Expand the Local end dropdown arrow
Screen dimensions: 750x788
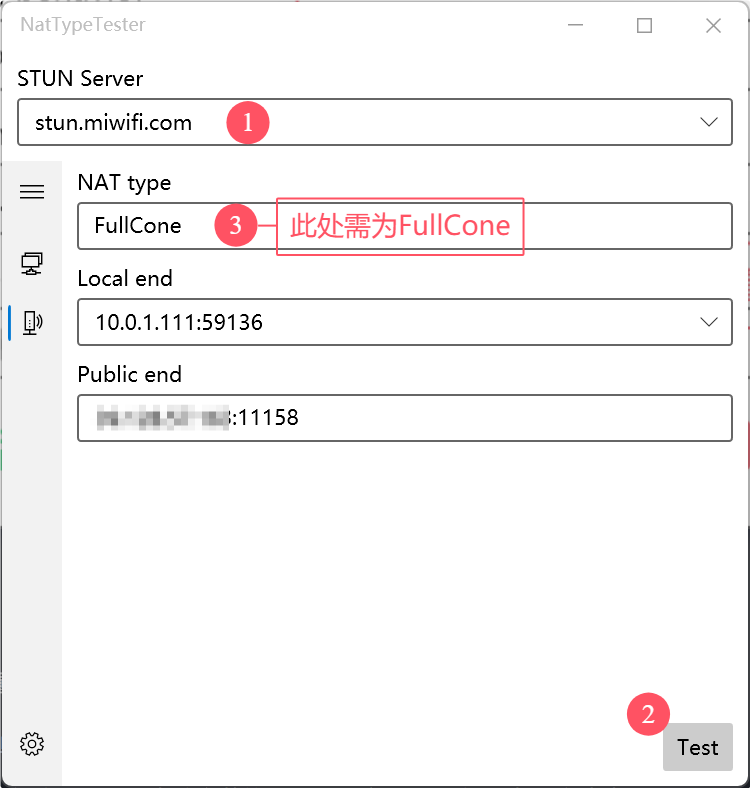[709, 322]
